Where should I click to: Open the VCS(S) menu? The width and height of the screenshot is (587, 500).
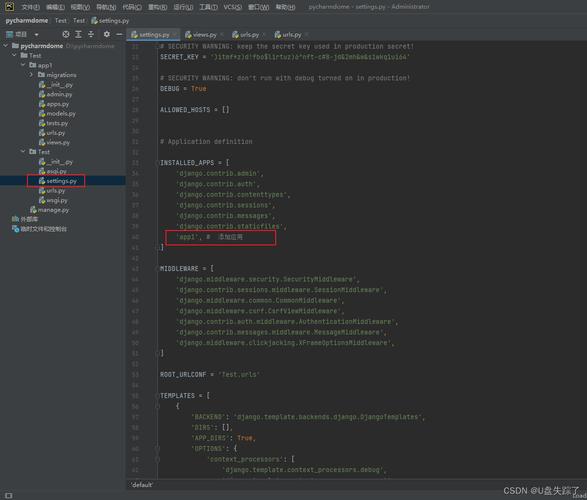pyautogui.click(x=232, y=7)
